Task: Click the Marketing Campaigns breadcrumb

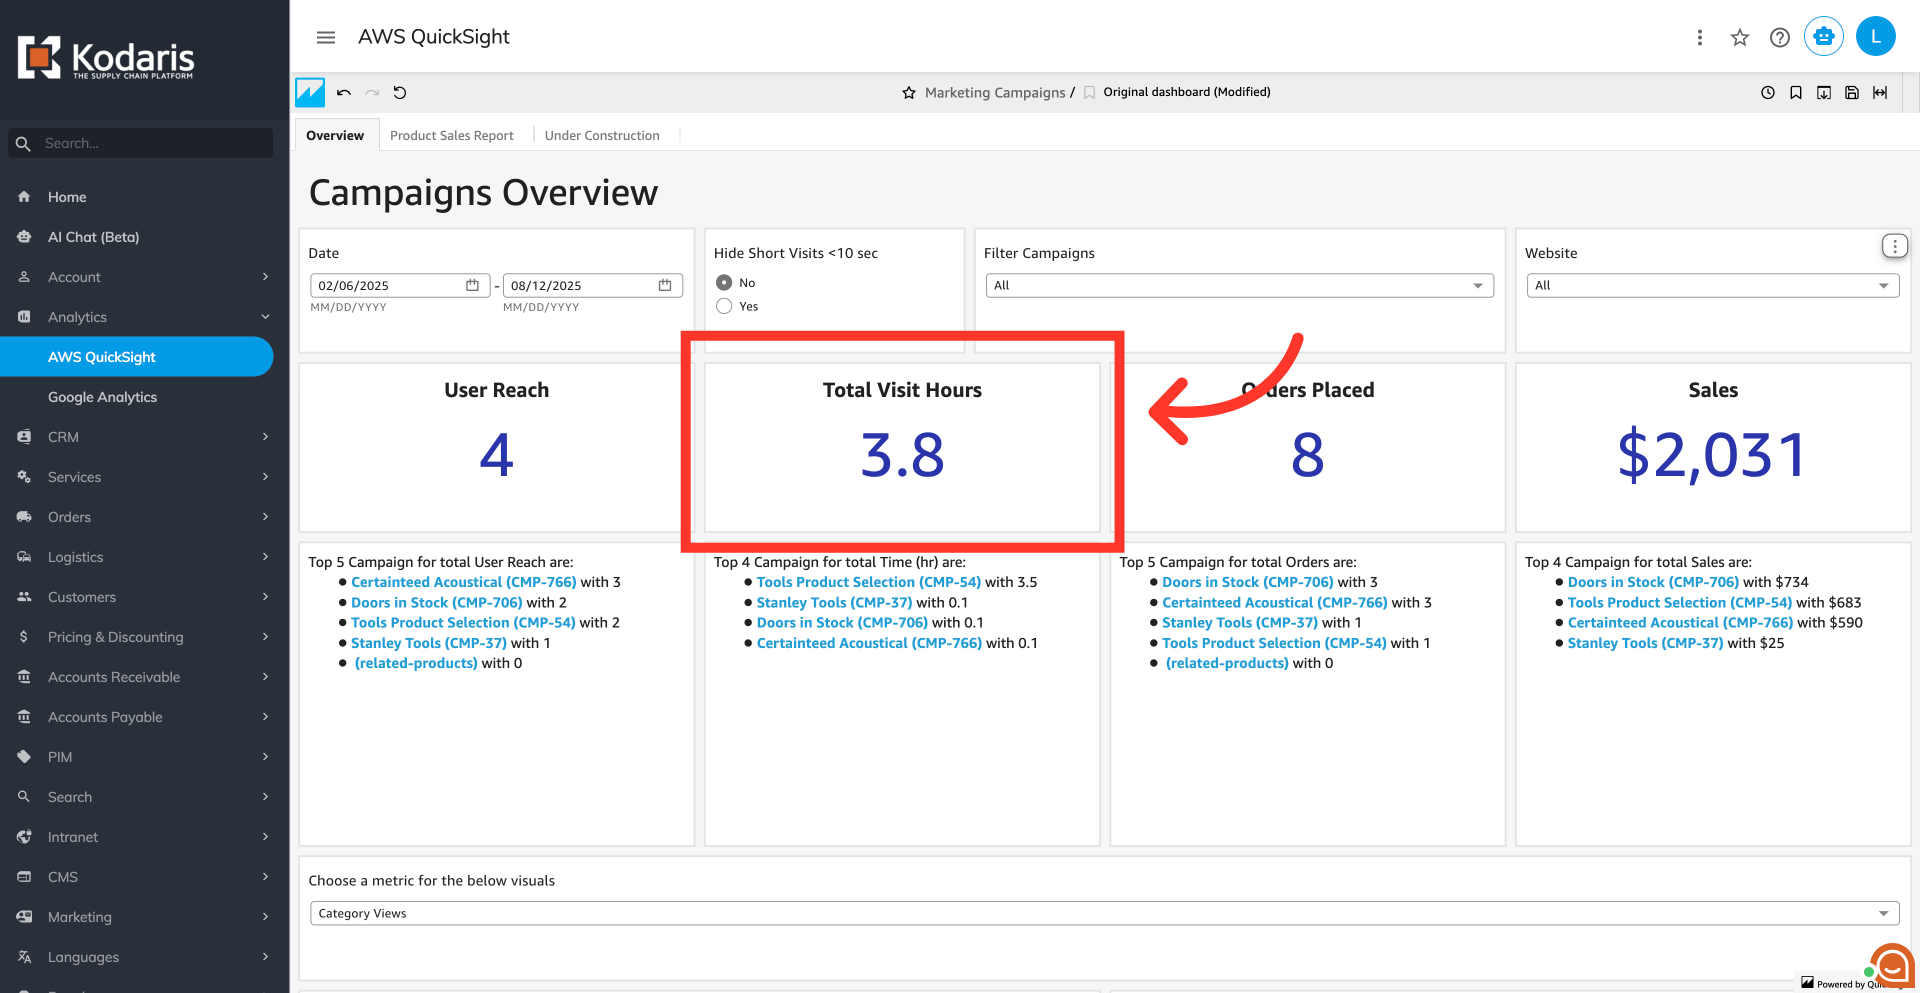Action: point(995,93)
